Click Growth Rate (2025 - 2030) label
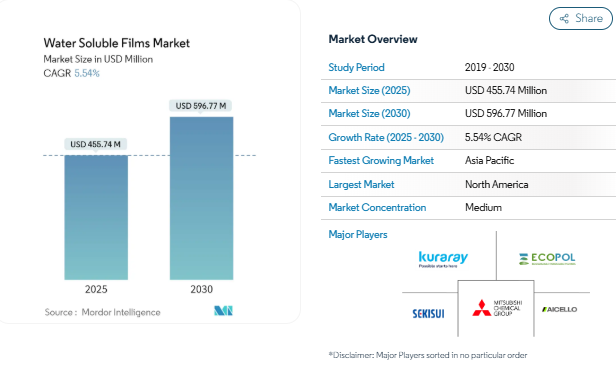 click(386, 137)
